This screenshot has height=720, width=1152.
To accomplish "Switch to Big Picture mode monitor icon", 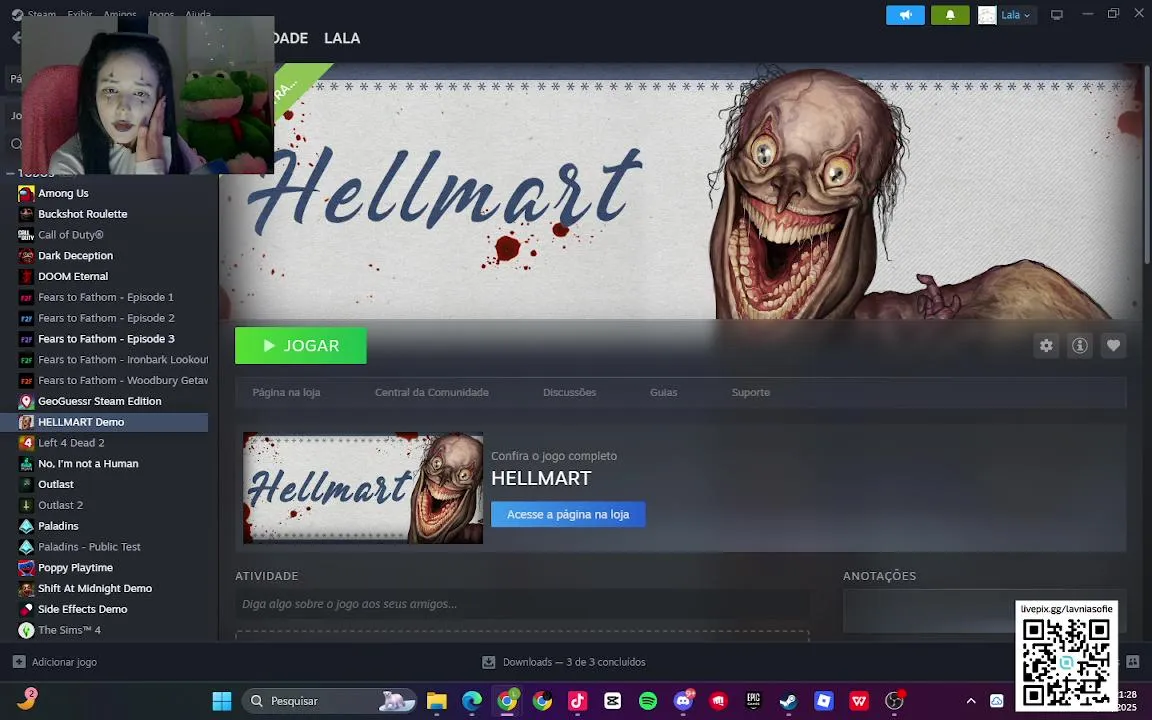I will 1056,15.
